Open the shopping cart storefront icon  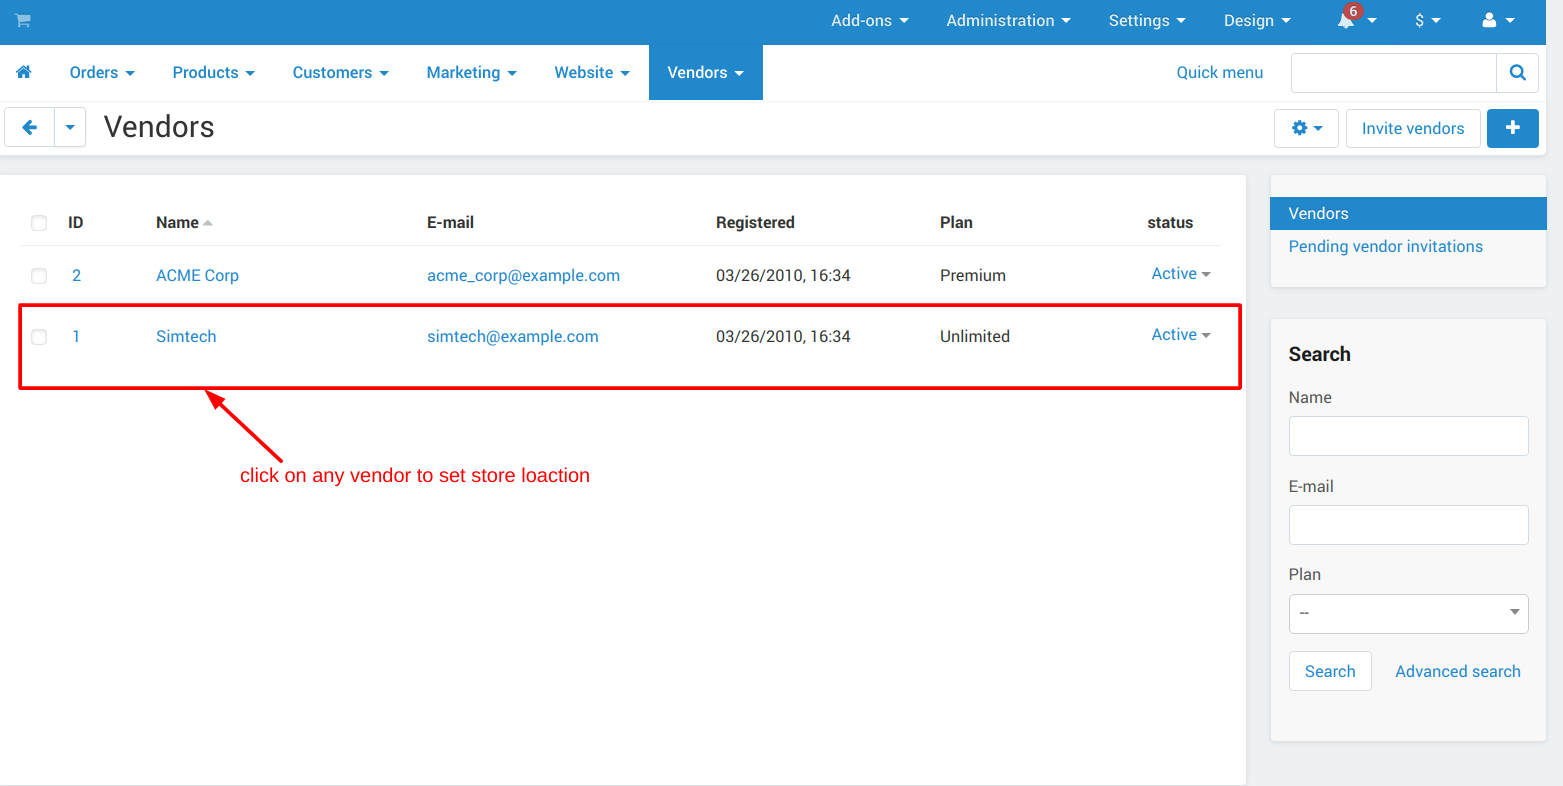[x=23, y=20]
